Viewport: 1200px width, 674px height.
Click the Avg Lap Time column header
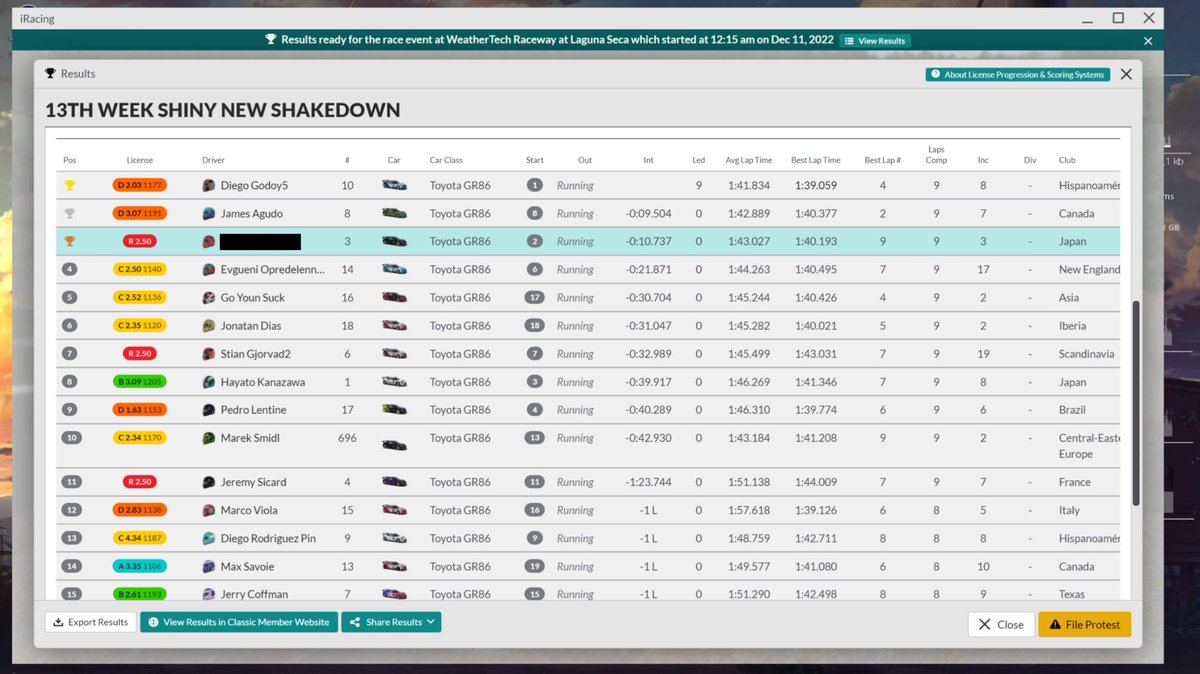pos(749,160)
